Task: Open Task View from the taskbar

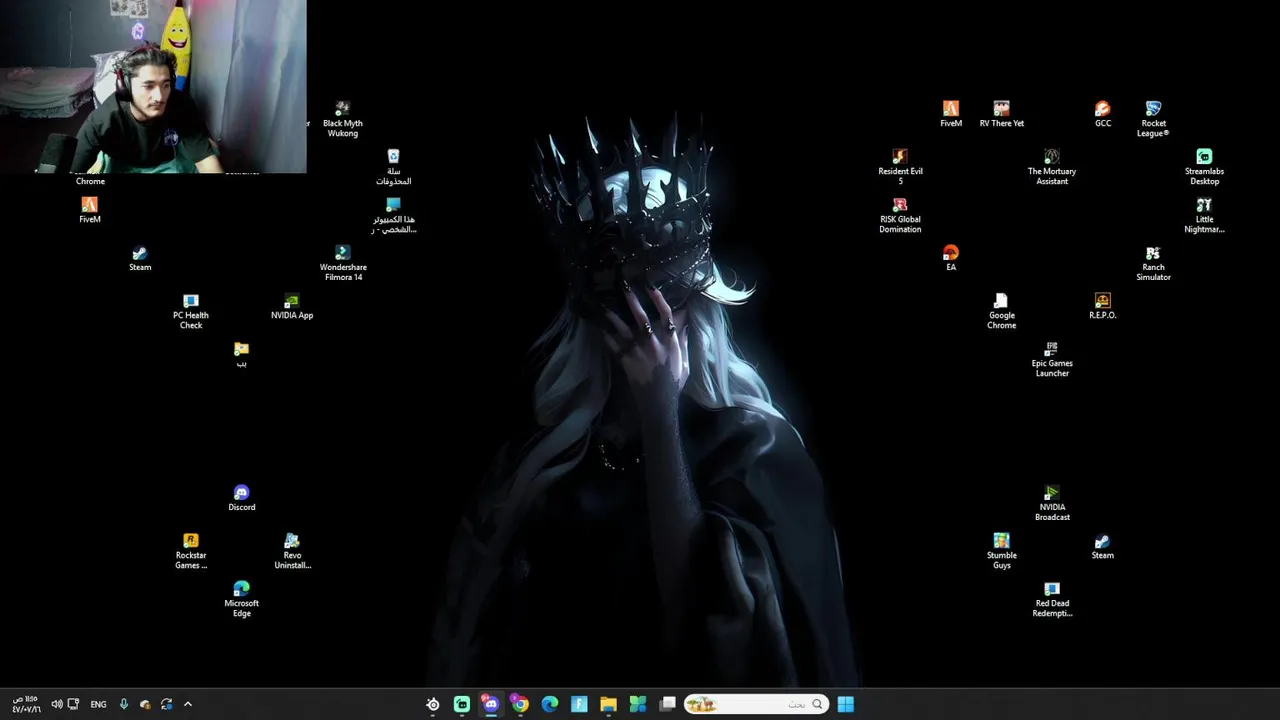Action: coord(668,704)
